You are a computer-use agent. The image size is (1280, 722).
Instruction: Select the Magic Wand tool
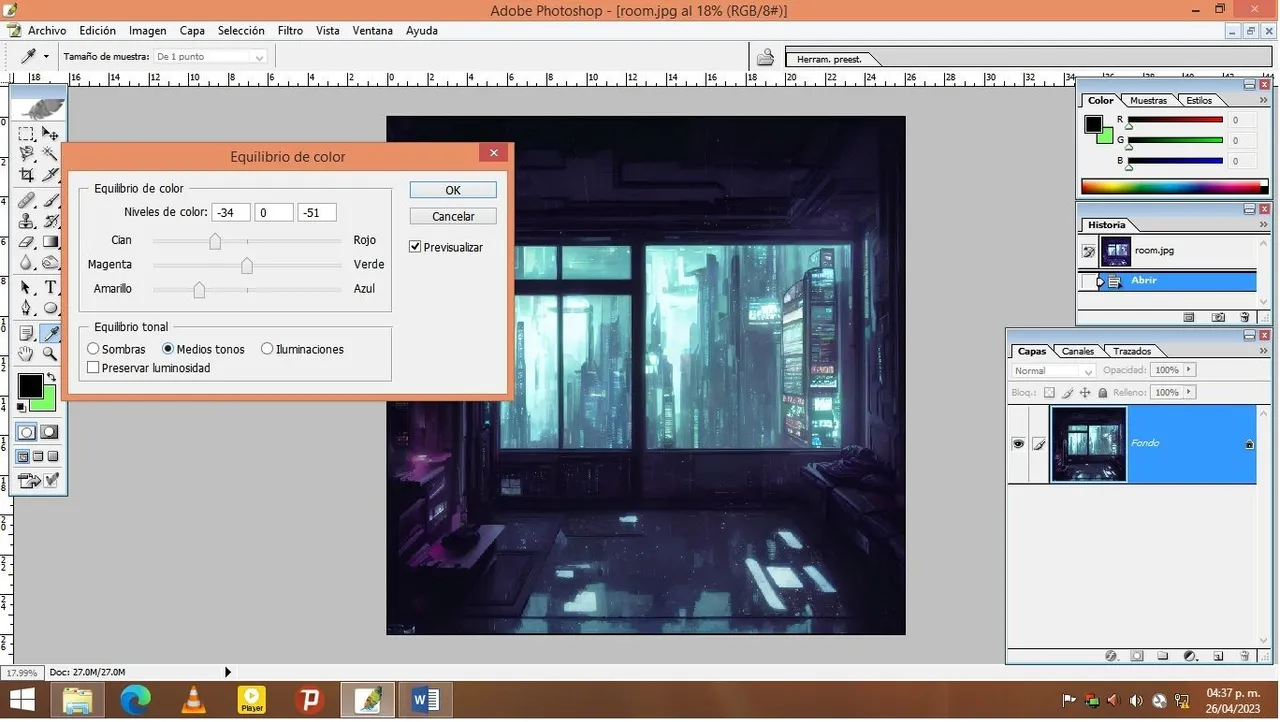[x=50, y=154]
